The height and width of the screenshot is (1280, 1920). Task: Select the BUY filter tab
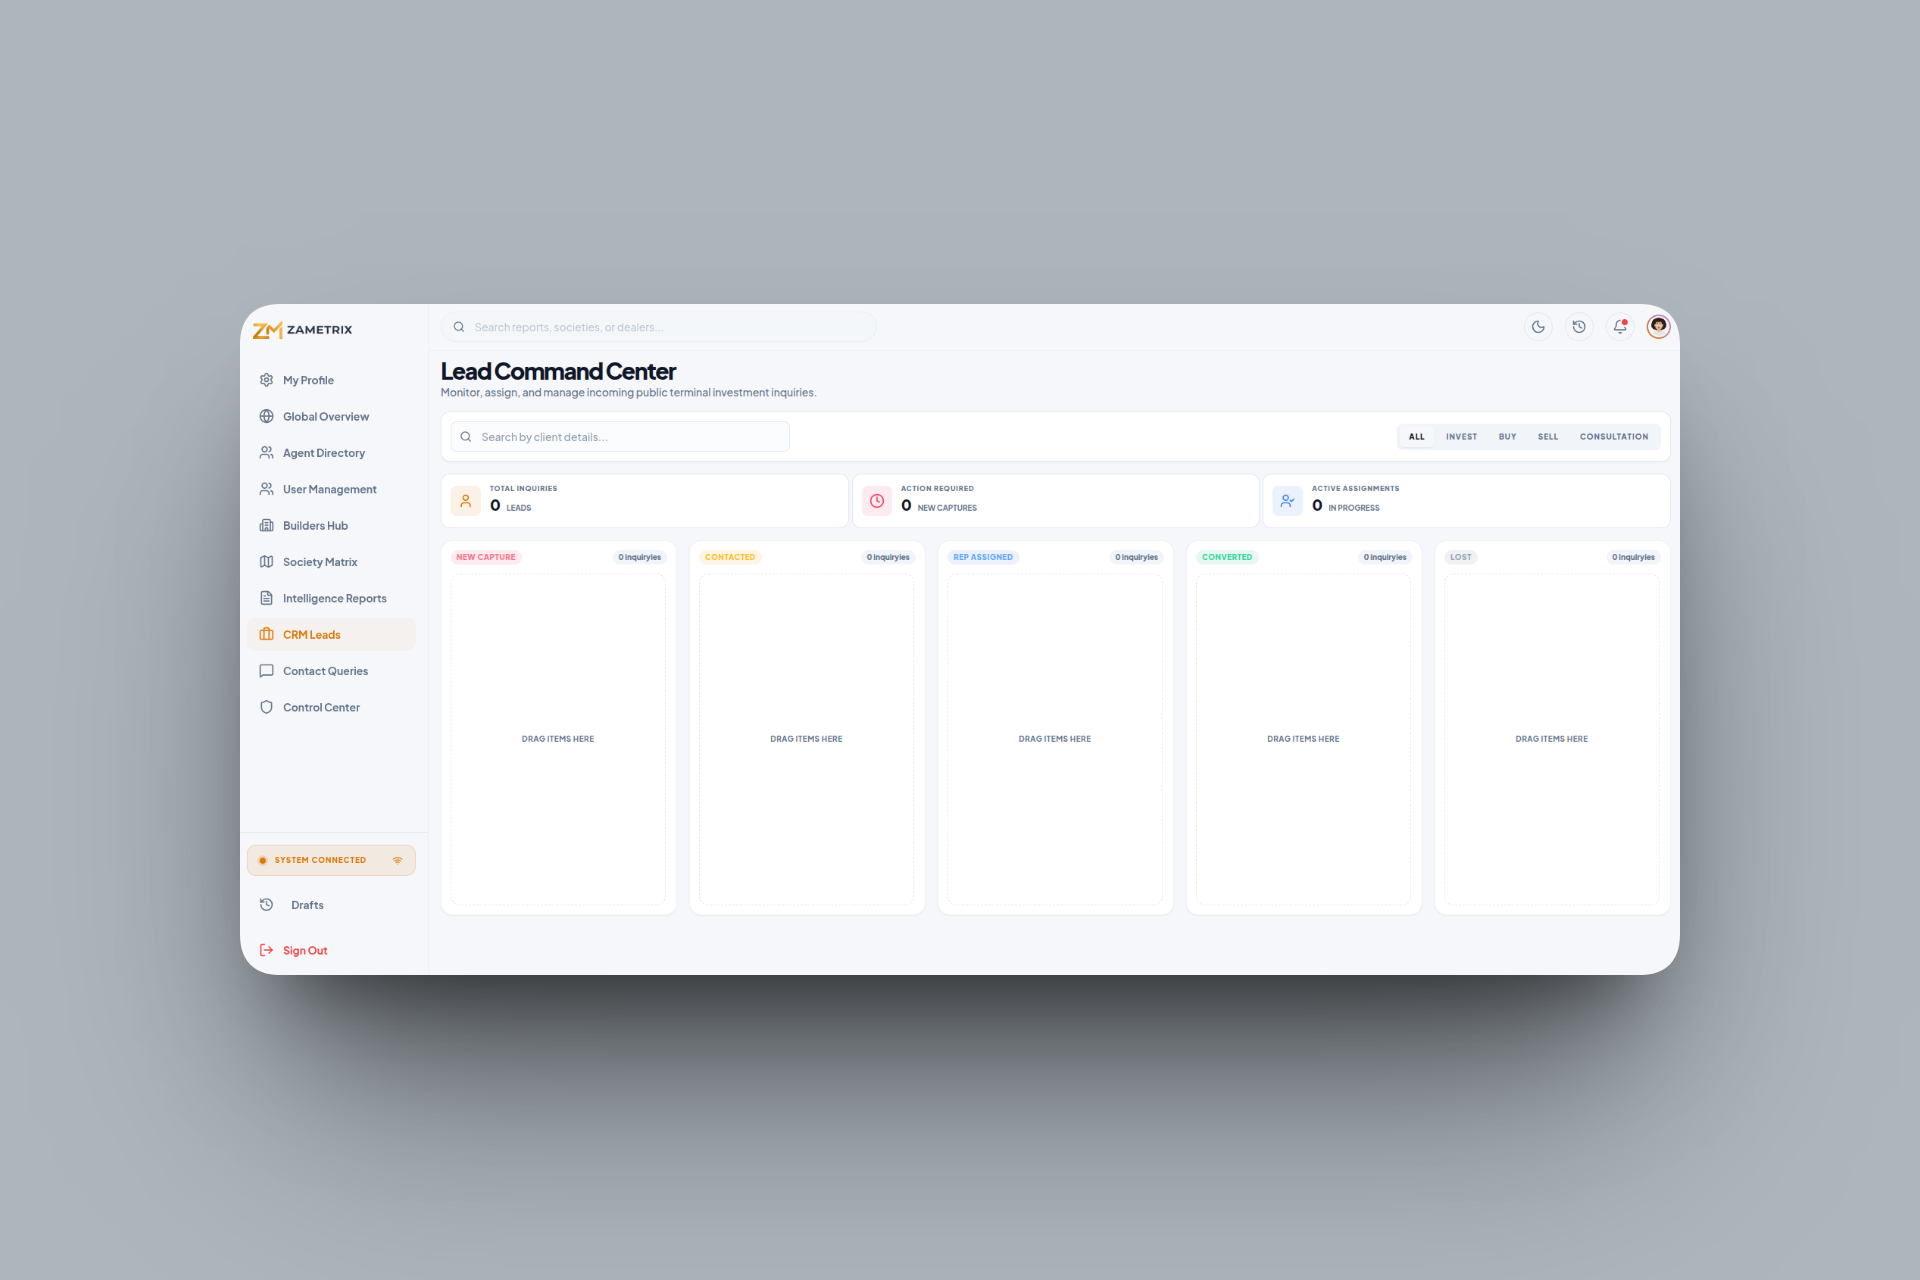(1507, 437)
